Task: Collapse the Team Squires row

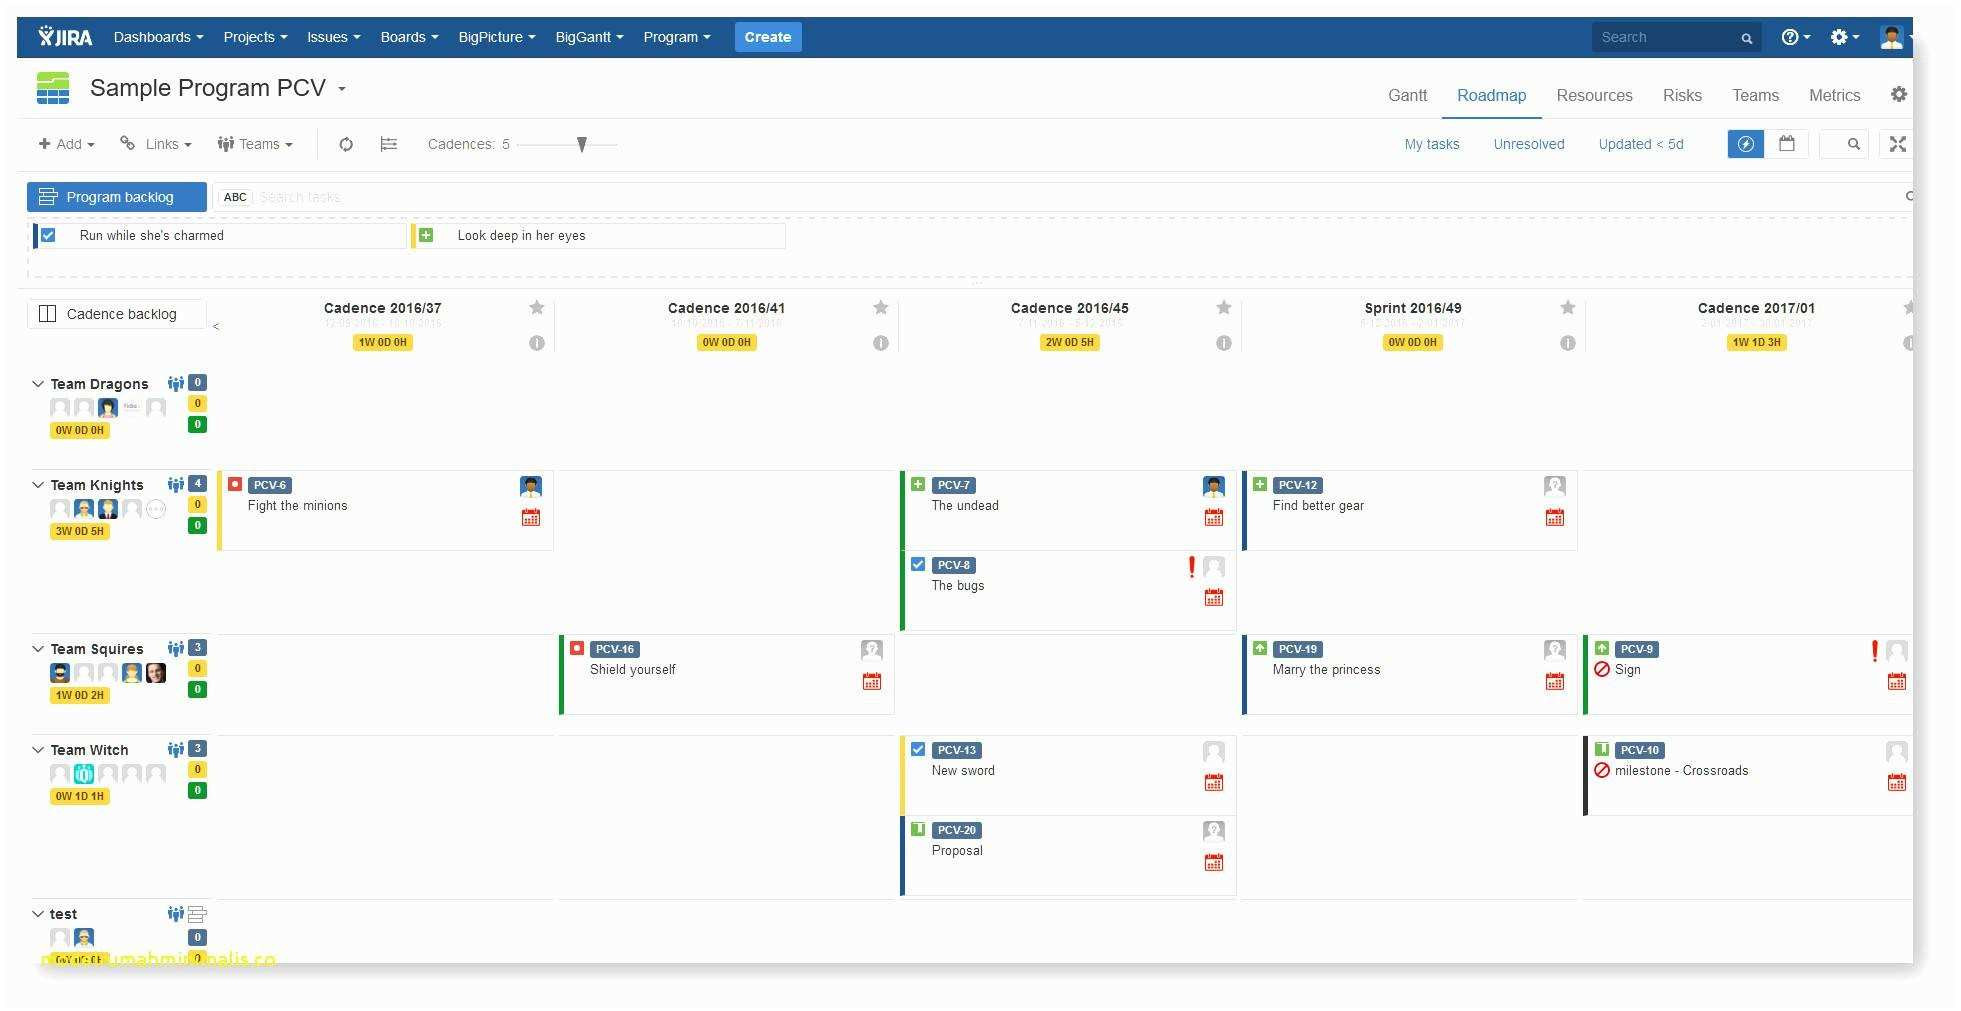Action: 38,649
